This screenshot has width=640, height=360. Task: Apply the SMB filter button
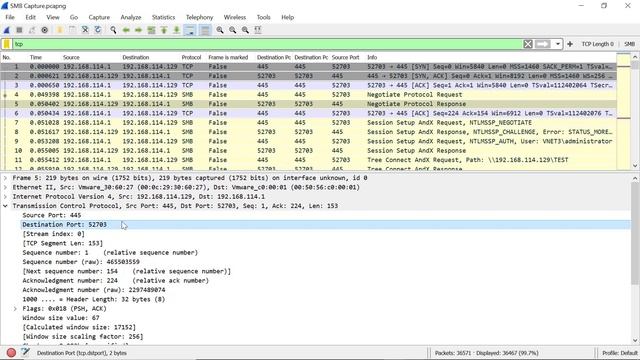tap(629, 44)
